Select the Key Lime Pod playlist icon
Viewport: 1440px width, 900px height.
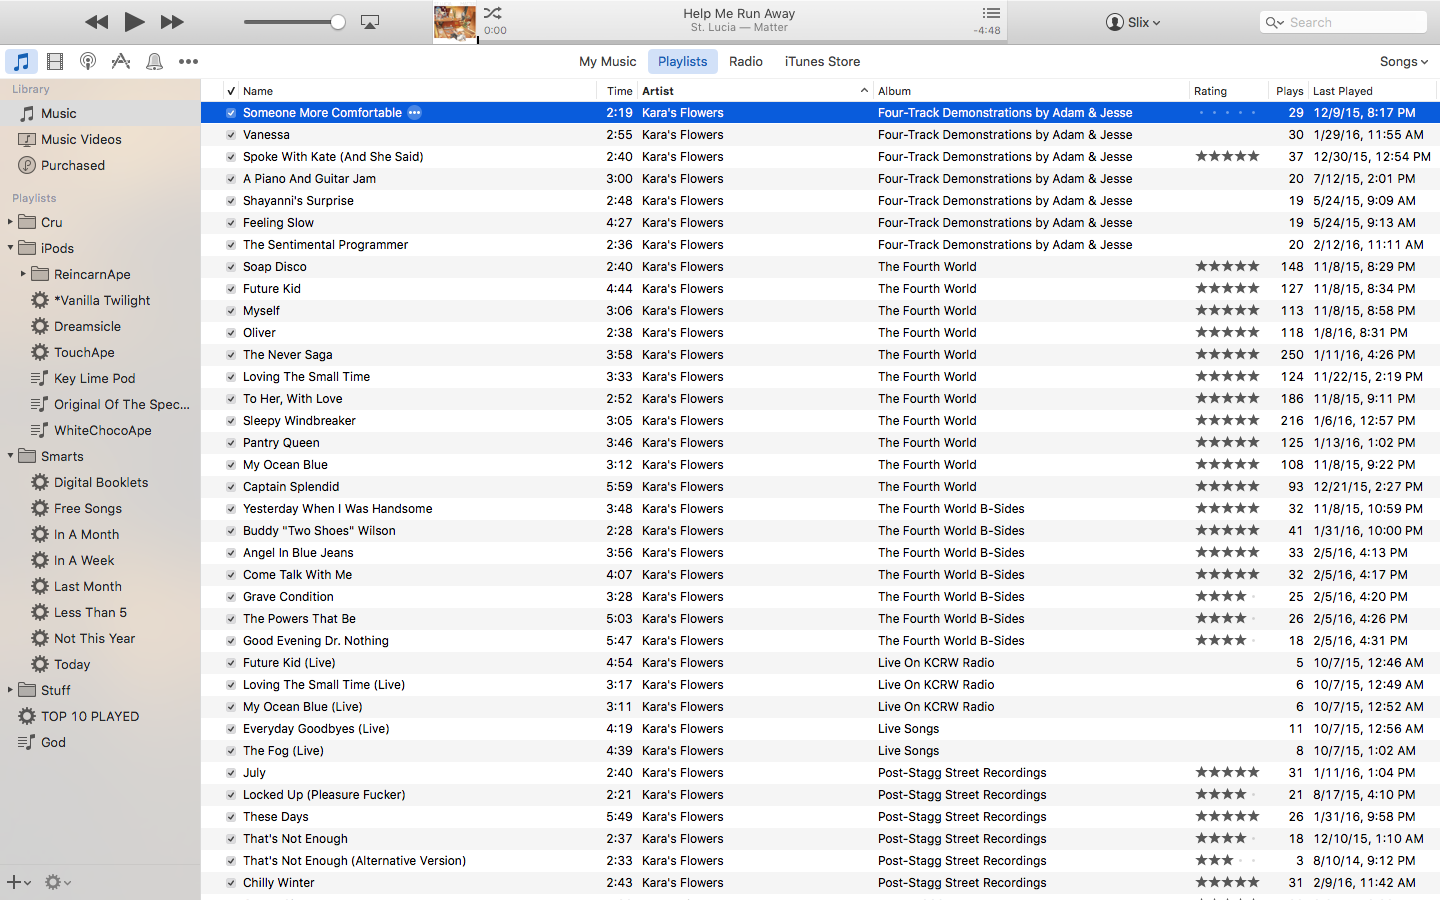tap(39, 378)
